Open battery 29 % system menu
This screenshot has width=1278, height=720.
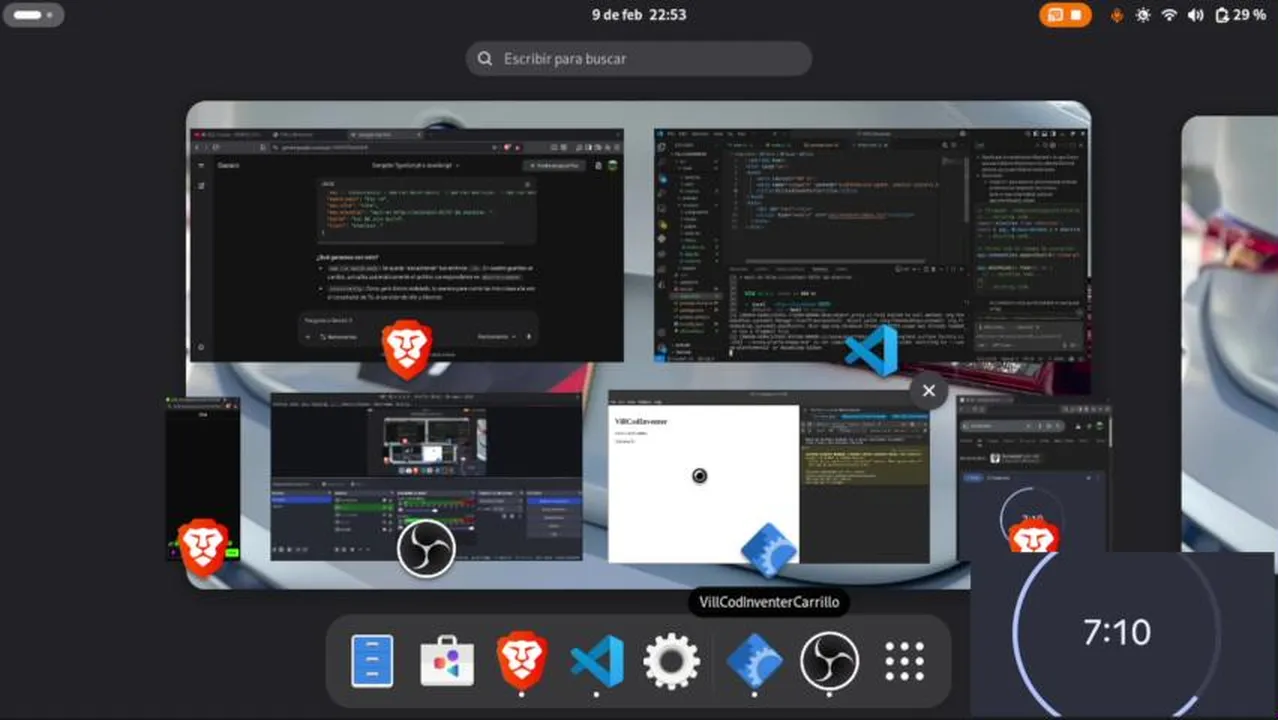click(x=1240, y=15)
